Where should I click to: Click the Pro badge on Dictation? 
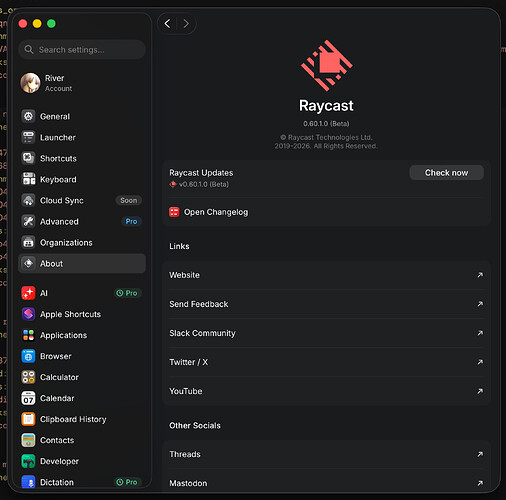[x=127, y=482]
